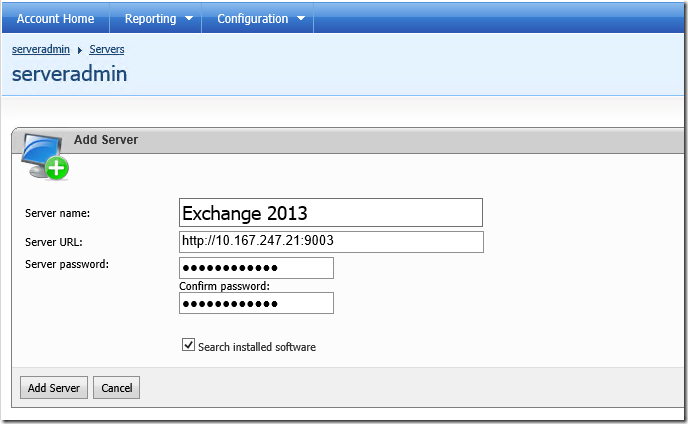Click the breadcrumb arrow separator

click(x=79, y=50)
